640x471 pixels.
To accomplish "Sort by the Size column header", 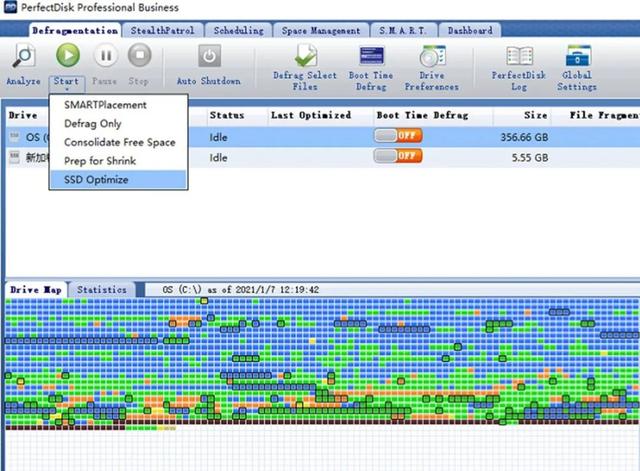I will [x=536, y=116].
